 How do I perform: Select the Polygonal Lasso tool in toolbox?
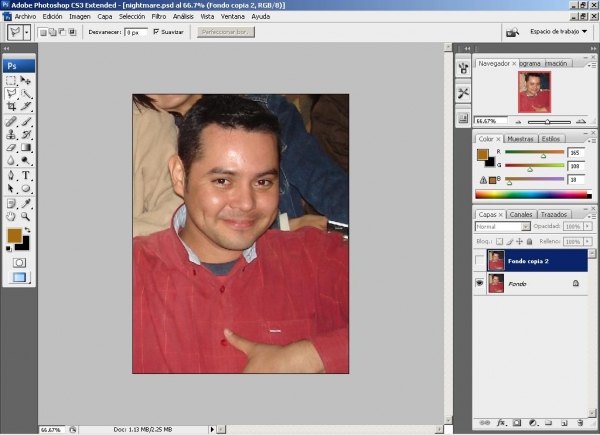pos(11,93)
